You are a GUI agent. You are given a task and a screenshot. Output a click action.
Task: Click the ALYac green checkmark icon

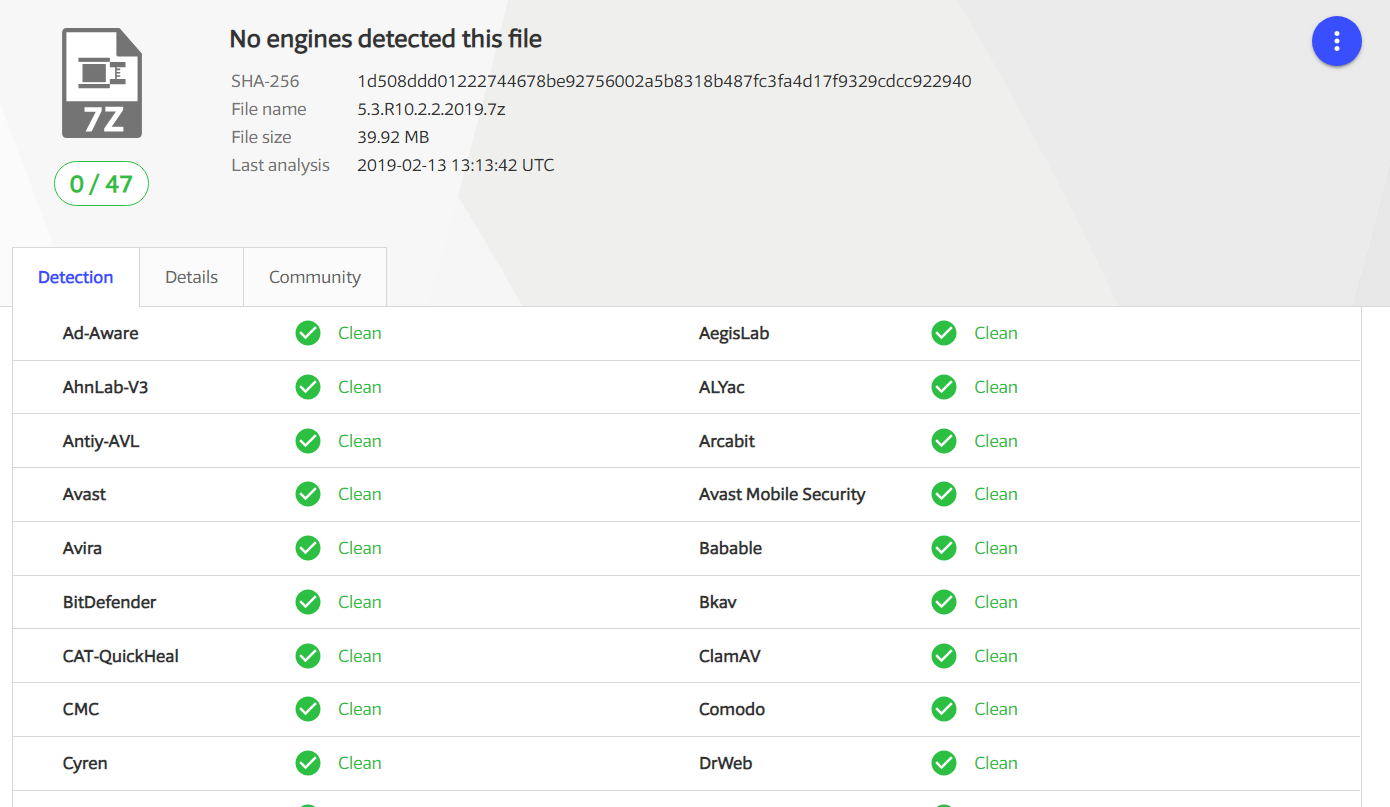[944, 387]
